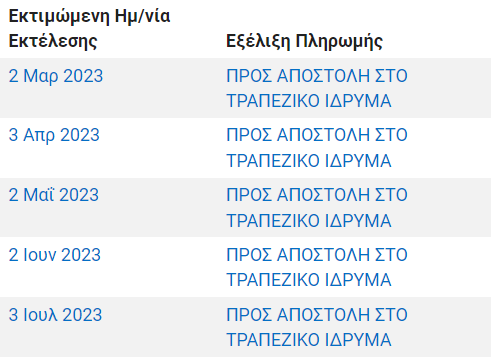Click 'ΤΡΑΠΕΖΙΚΟ ΙΔΡΥΜΑ' text in June row
Screen dimensions: 491x364
click(x=309, y=280)
